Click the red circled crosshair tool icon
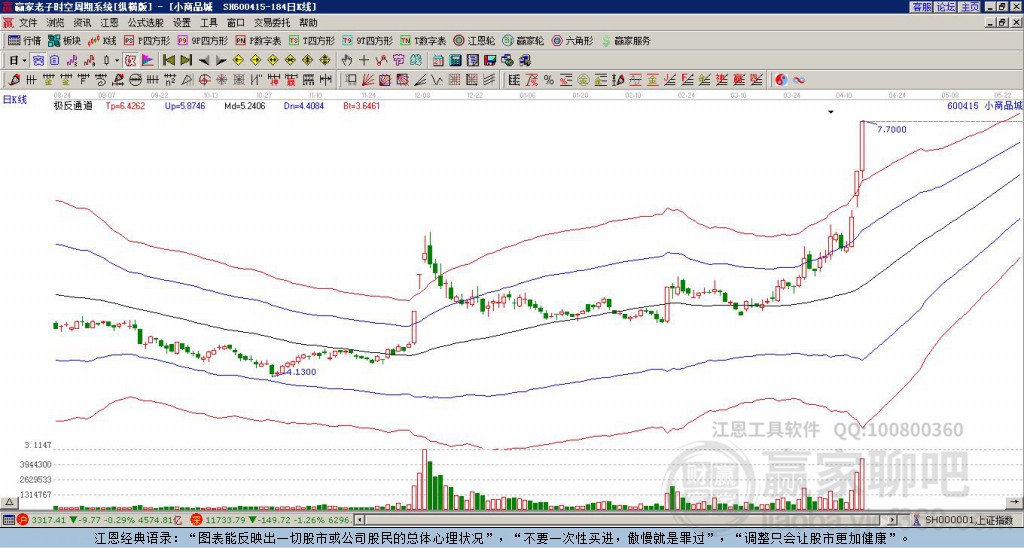Image resolution: width=1024 pixels, height=548 pixels. click(x=204, y=80)
